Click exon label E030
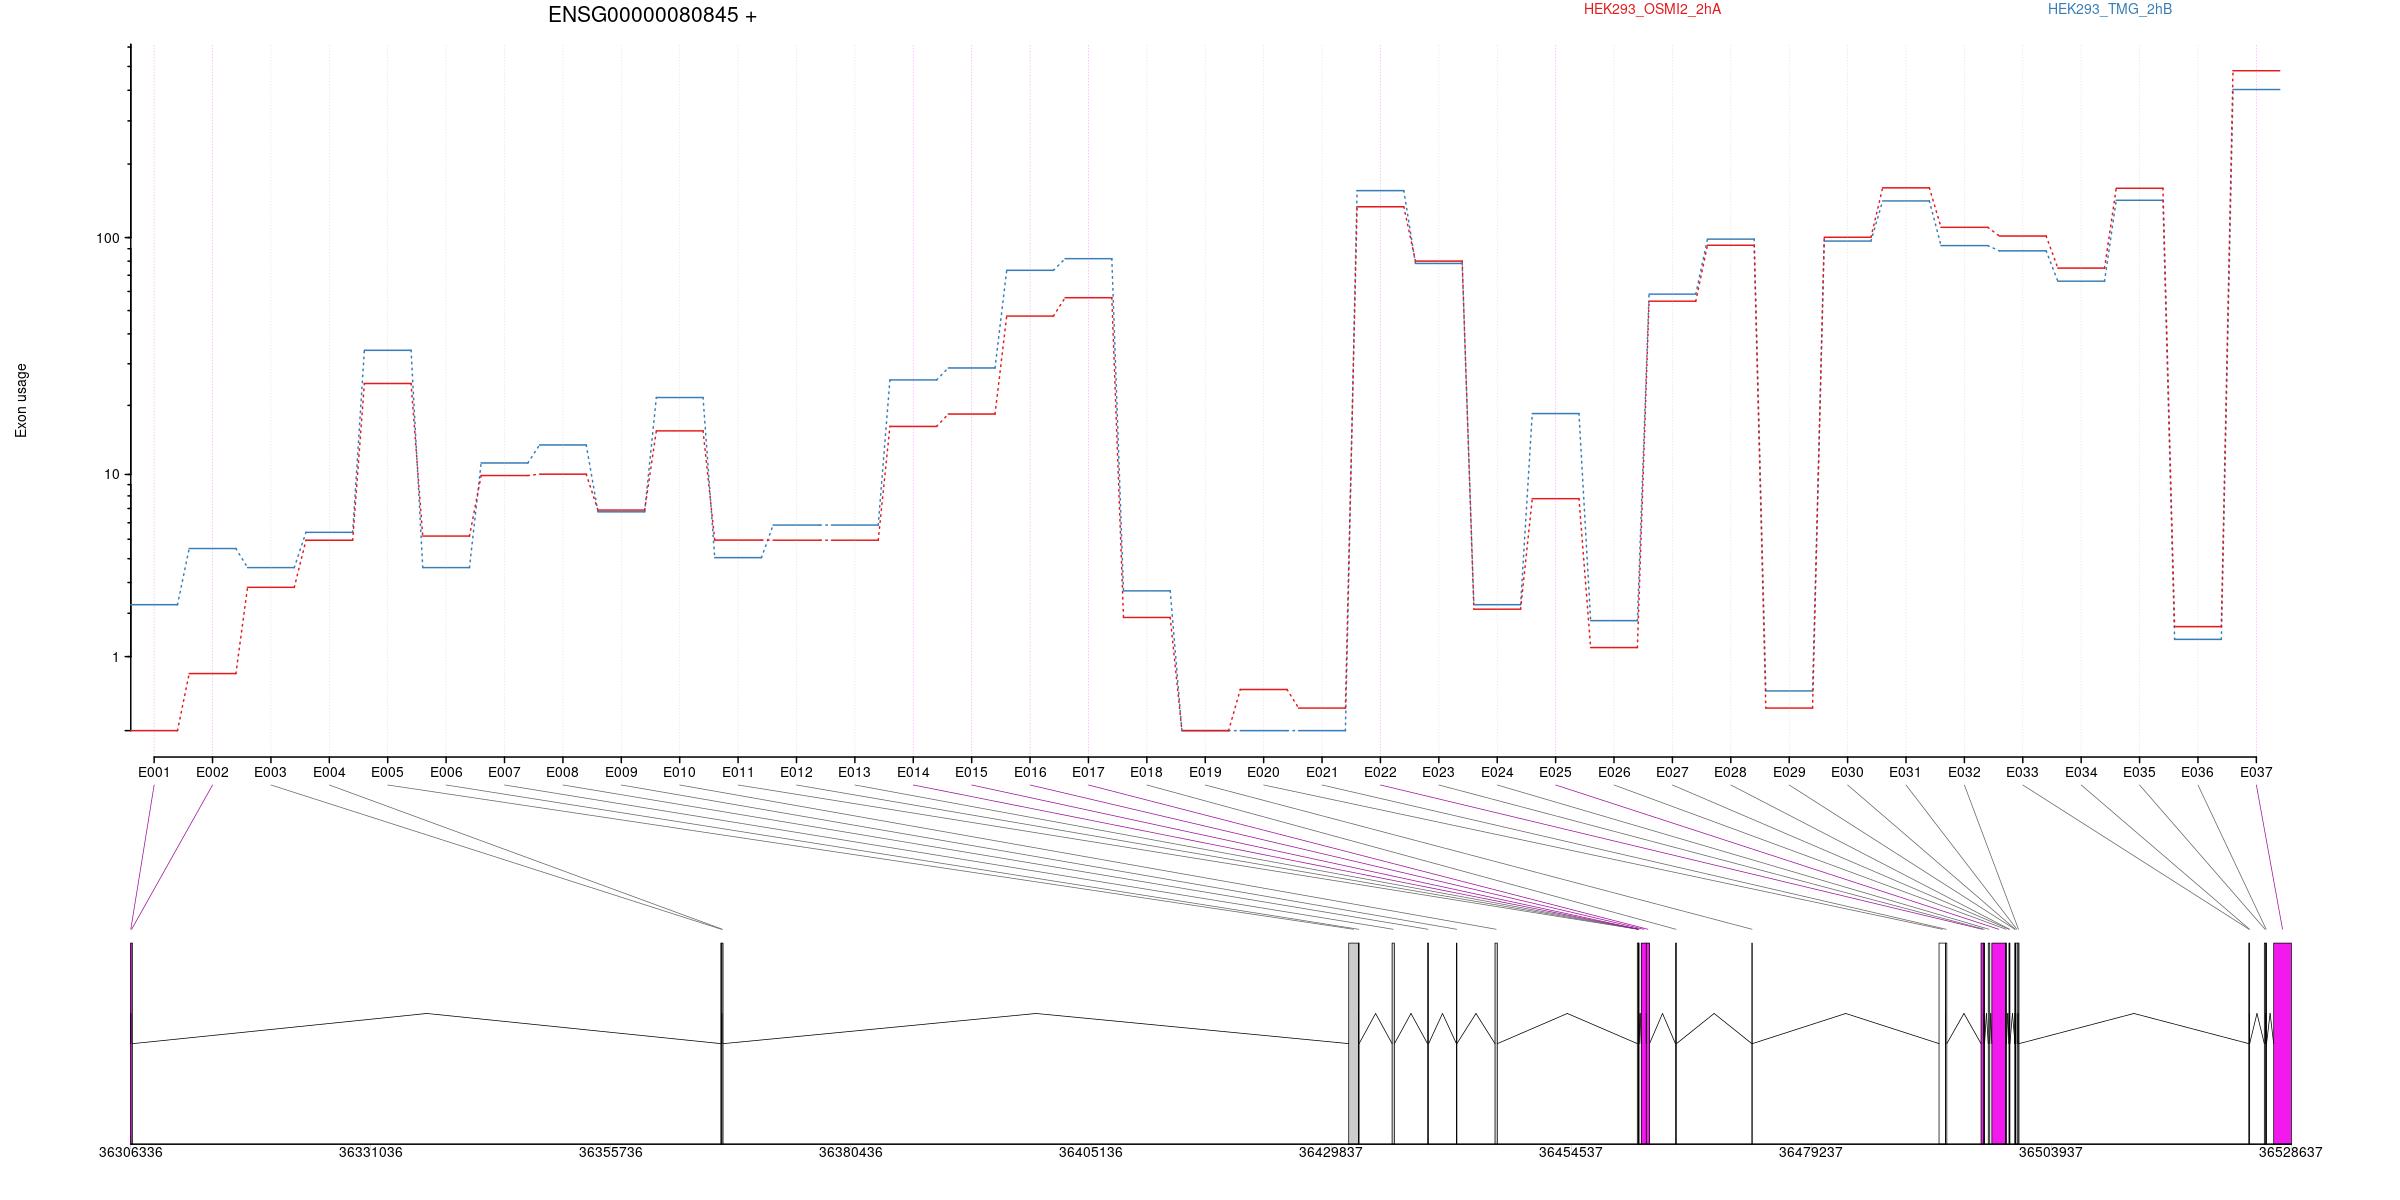Screen dimensions: 2400x1200 pos(1847,772)
